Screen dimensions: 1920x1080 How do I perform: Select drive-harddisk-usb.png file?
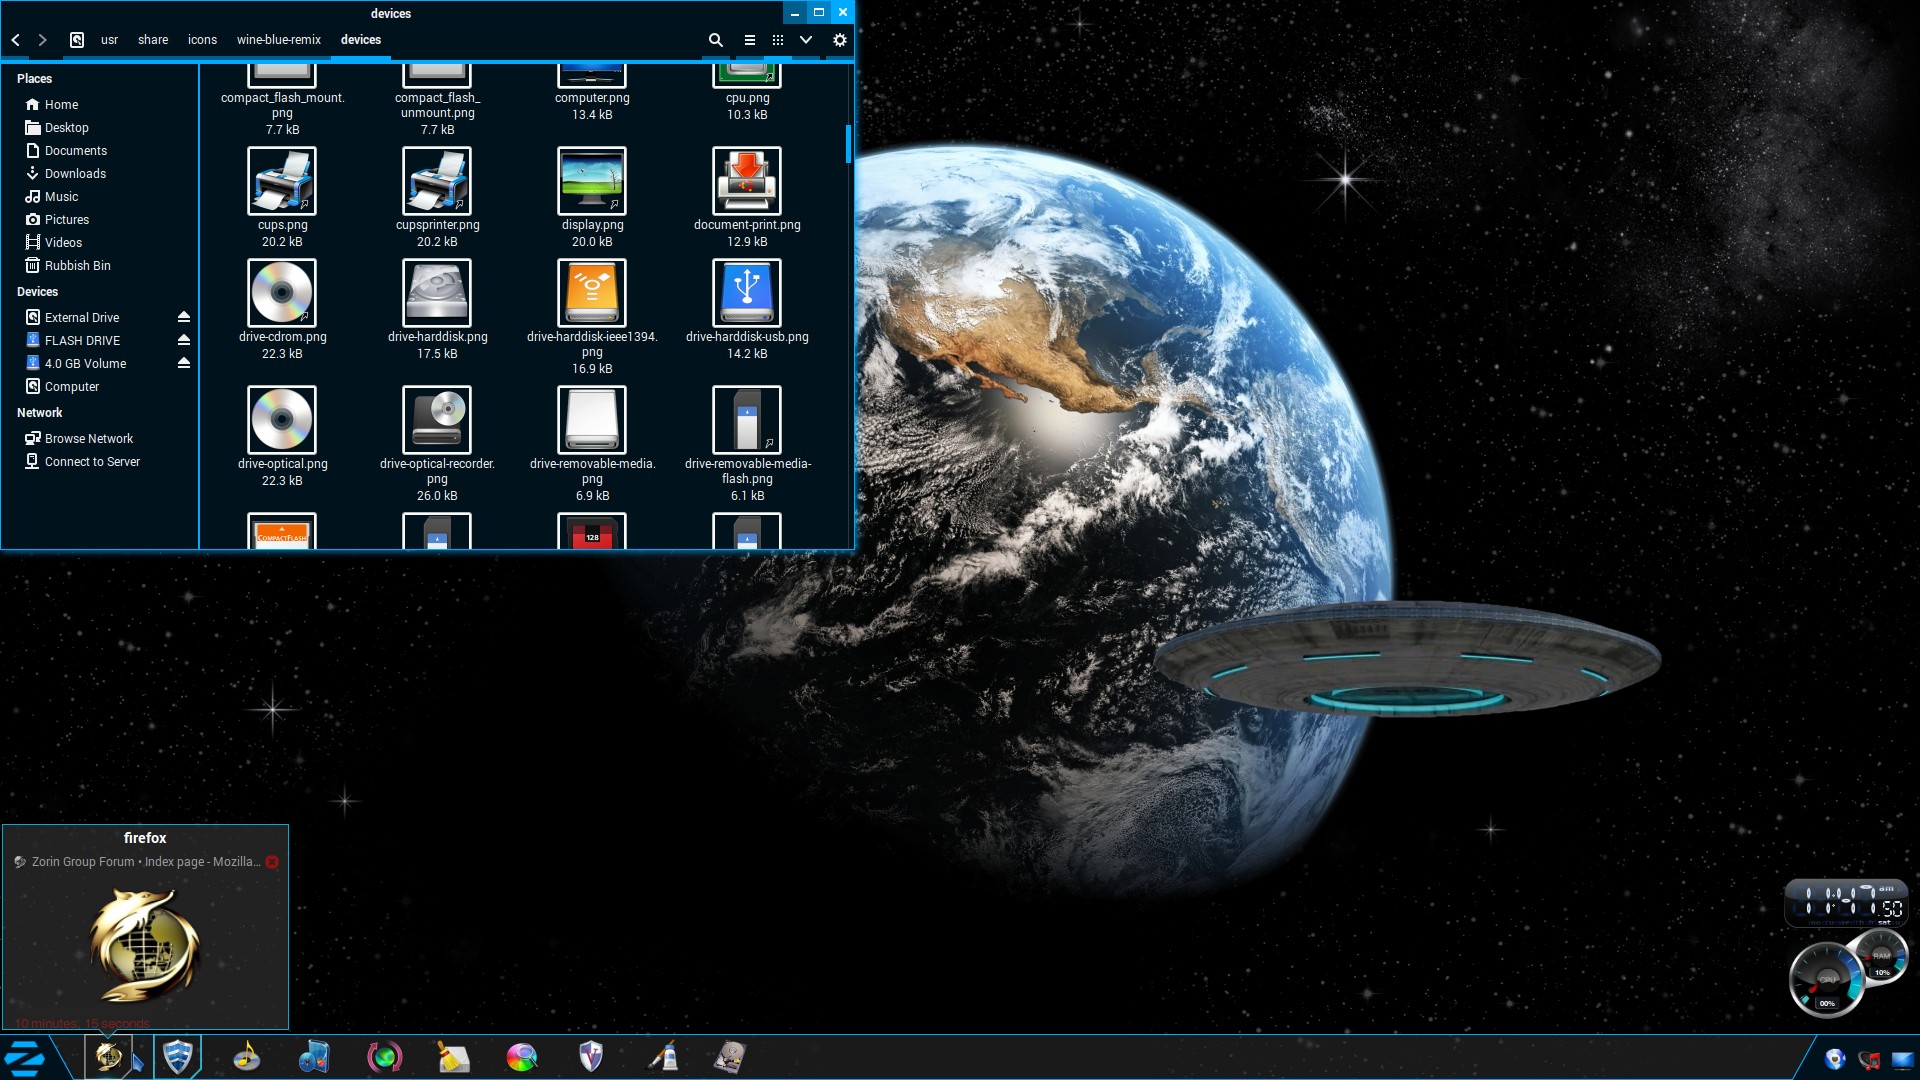747,293
